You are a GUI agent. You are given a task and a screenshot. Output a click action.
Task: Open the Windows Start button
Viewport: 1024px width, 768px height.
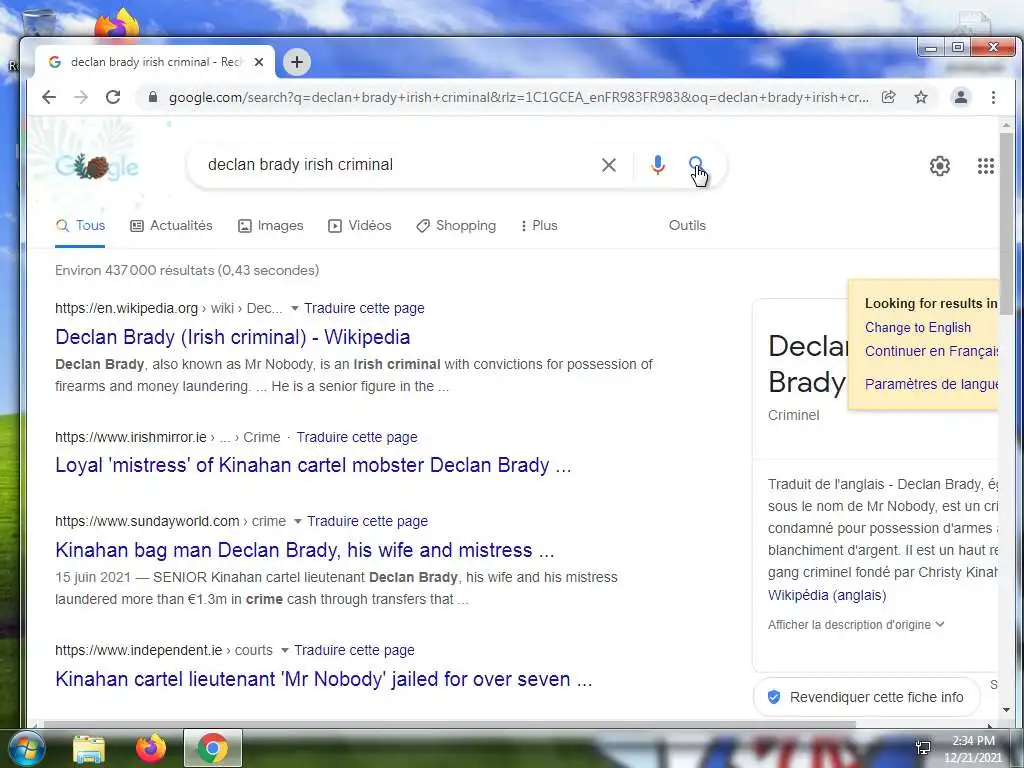point(25,748)
